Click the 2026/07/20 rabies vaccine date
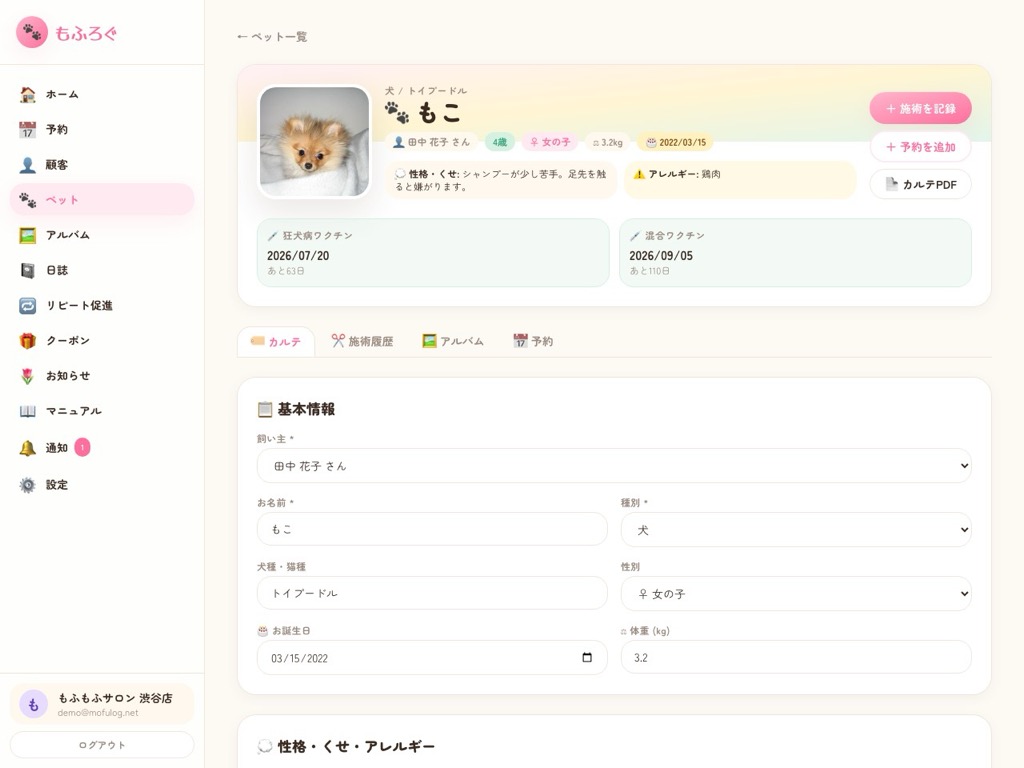1024x768 pixels. click(298, 256)
